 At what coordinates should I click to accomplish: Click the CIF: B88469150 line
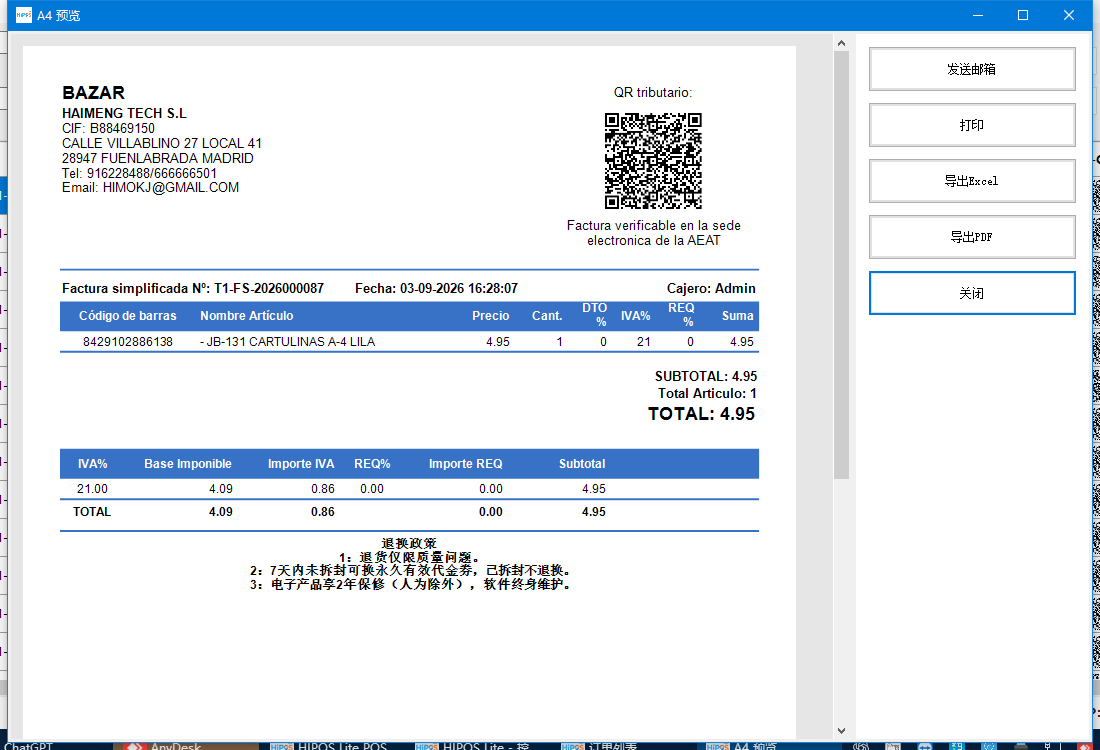click(108, 128)
